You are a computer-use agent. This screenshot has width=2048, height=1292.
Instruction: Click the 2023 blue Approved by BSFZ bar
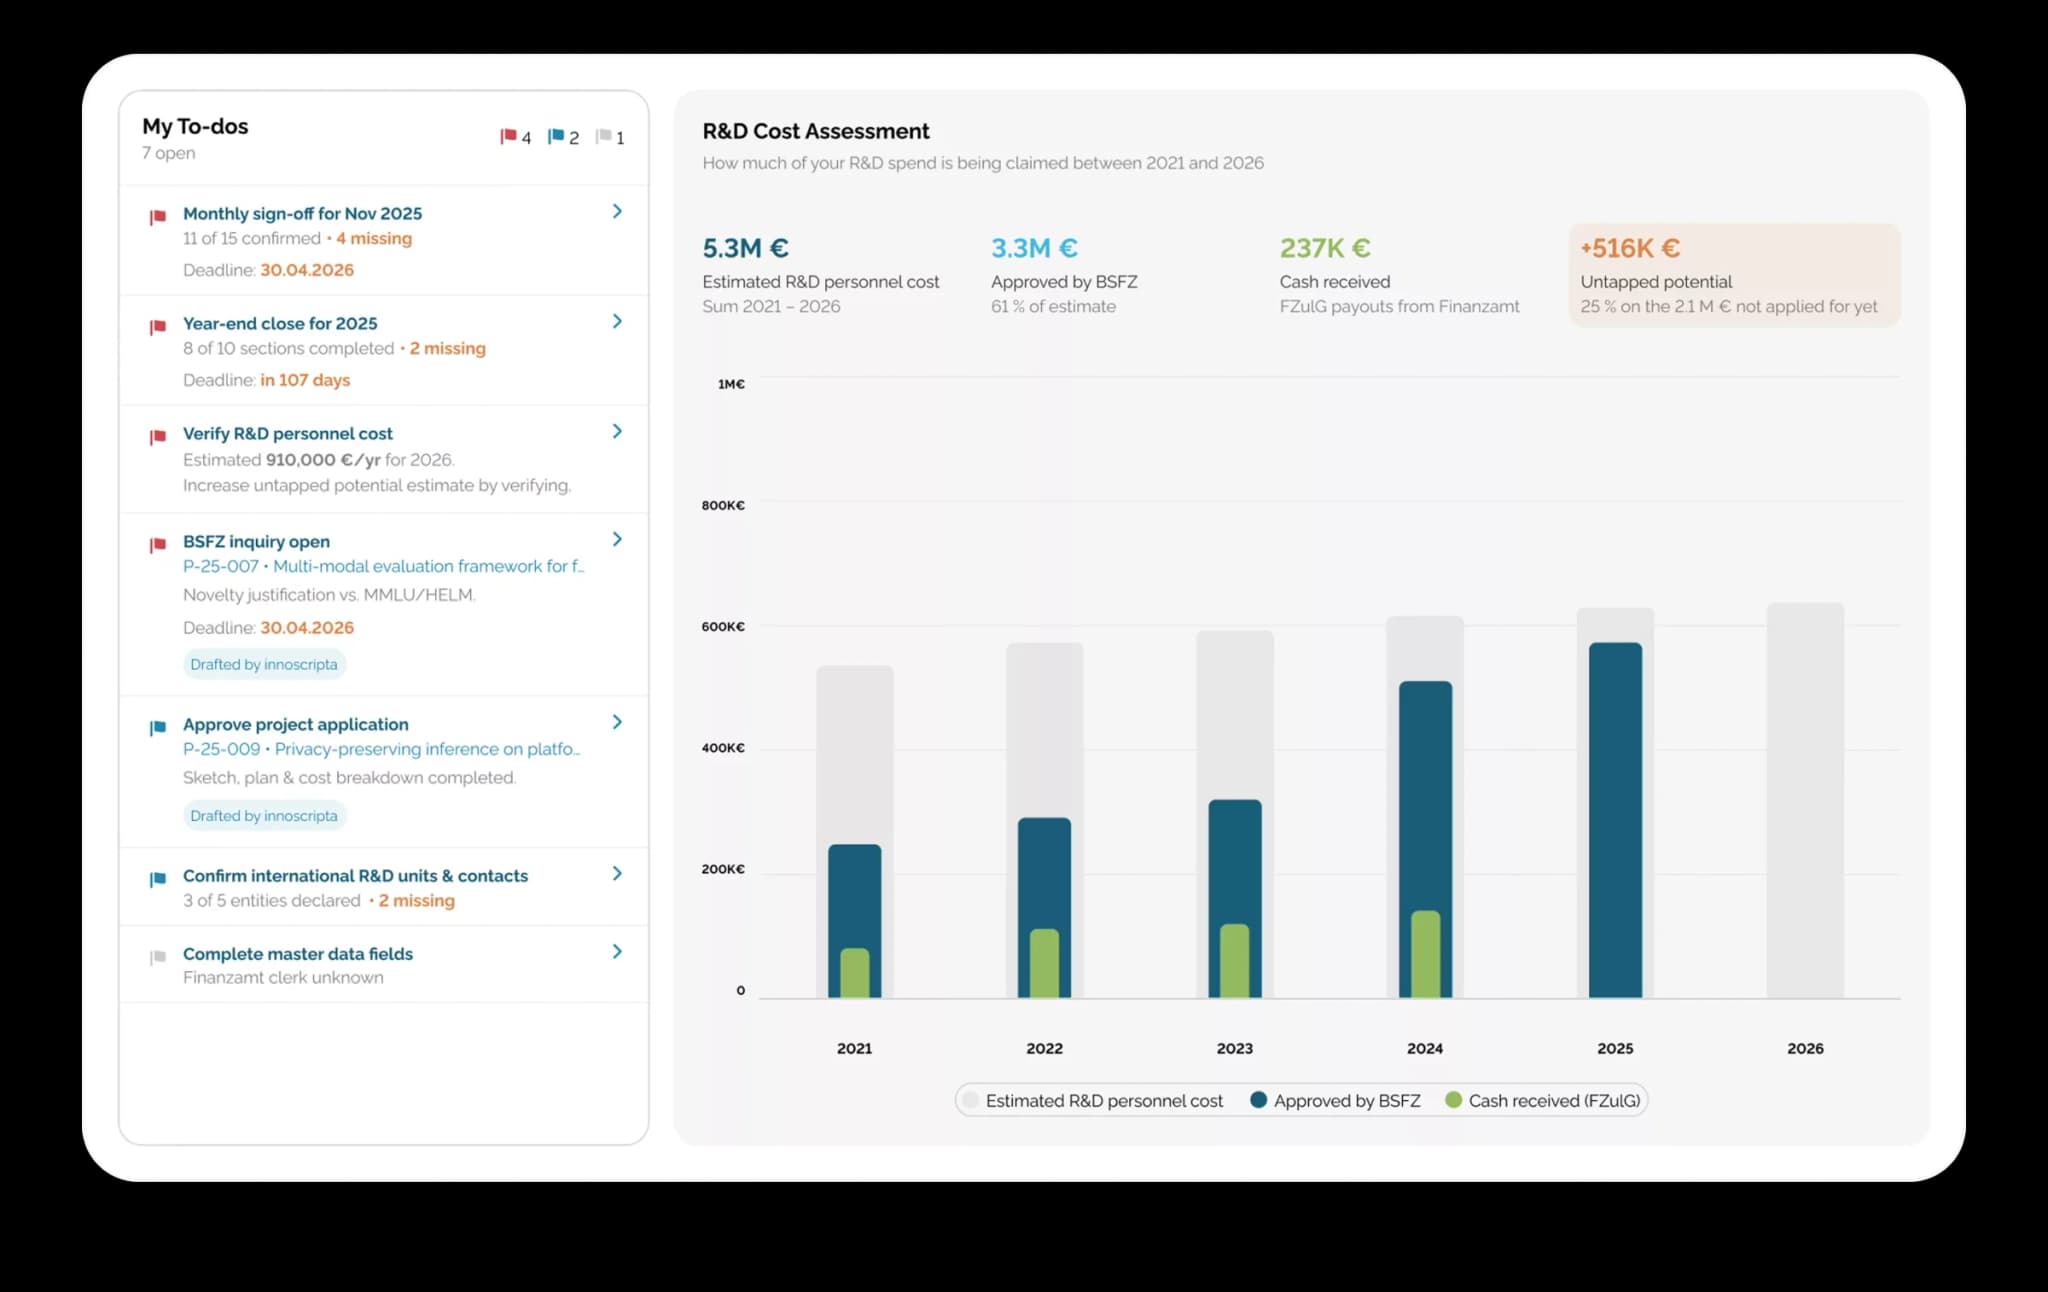point(1235,860)
